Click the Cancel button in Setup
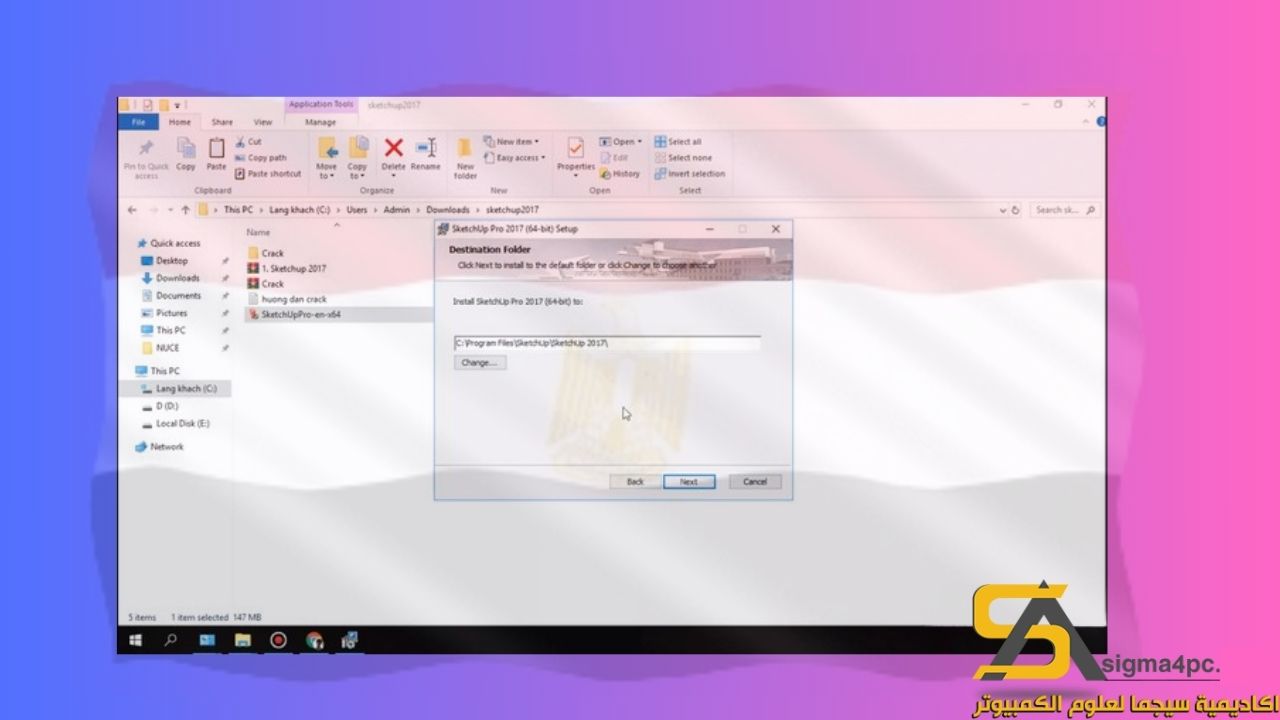1280x720 pixels. (755, 482)
